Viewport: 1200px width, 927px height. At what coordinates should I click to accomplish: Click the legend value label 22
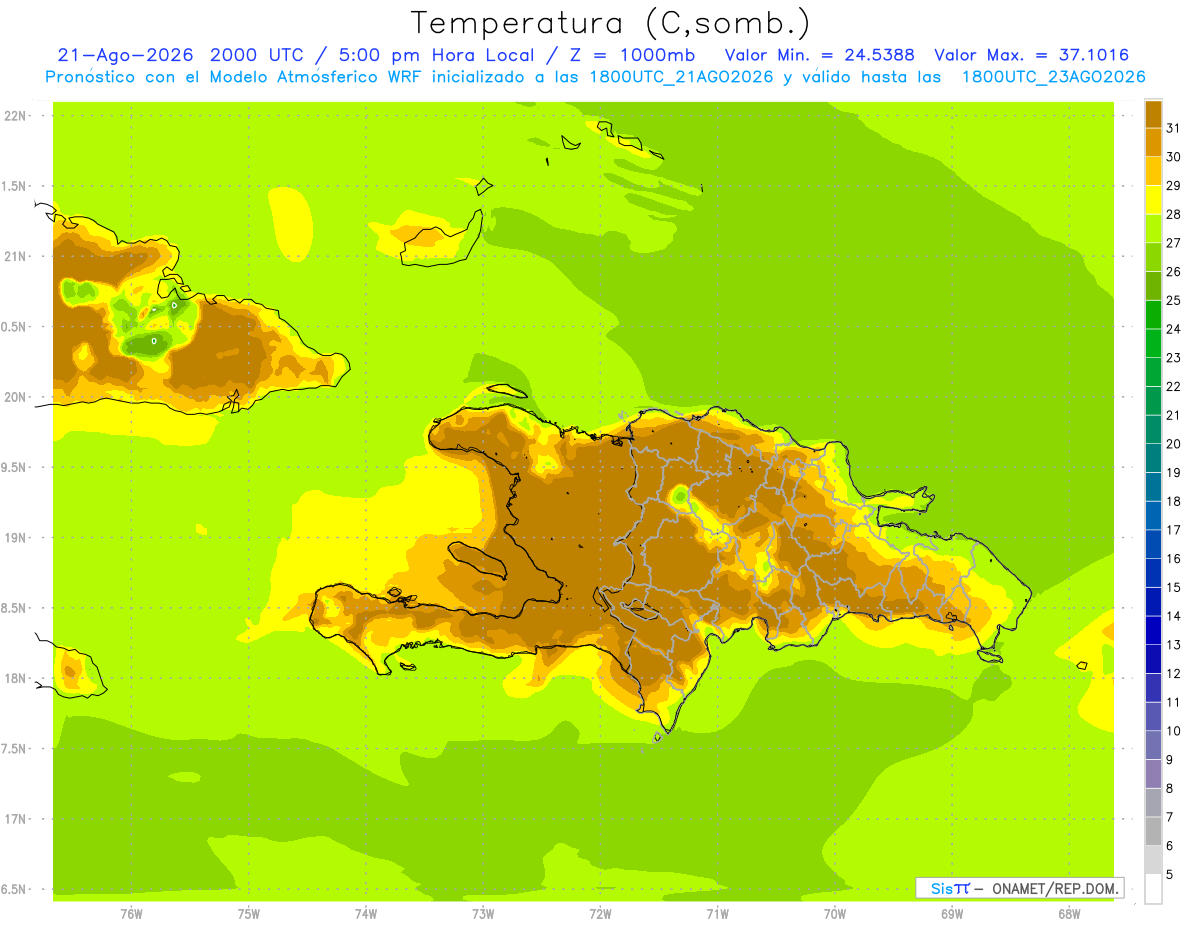pos(1173,386)
